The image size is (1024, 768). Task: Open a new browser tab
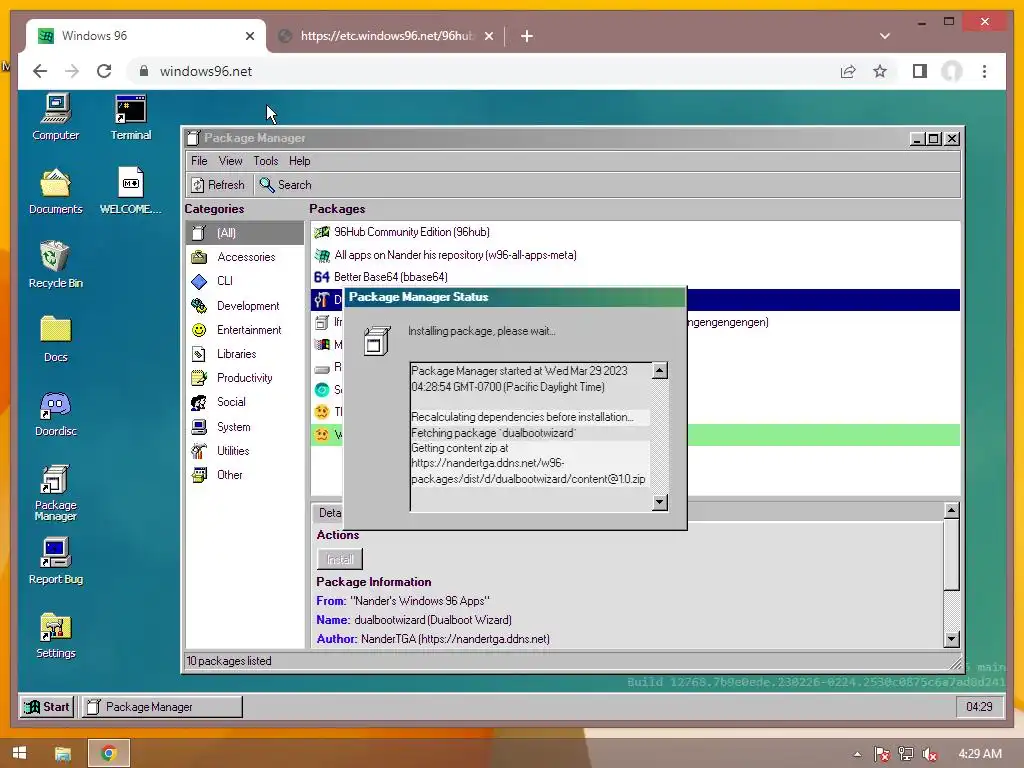(526, 36)
